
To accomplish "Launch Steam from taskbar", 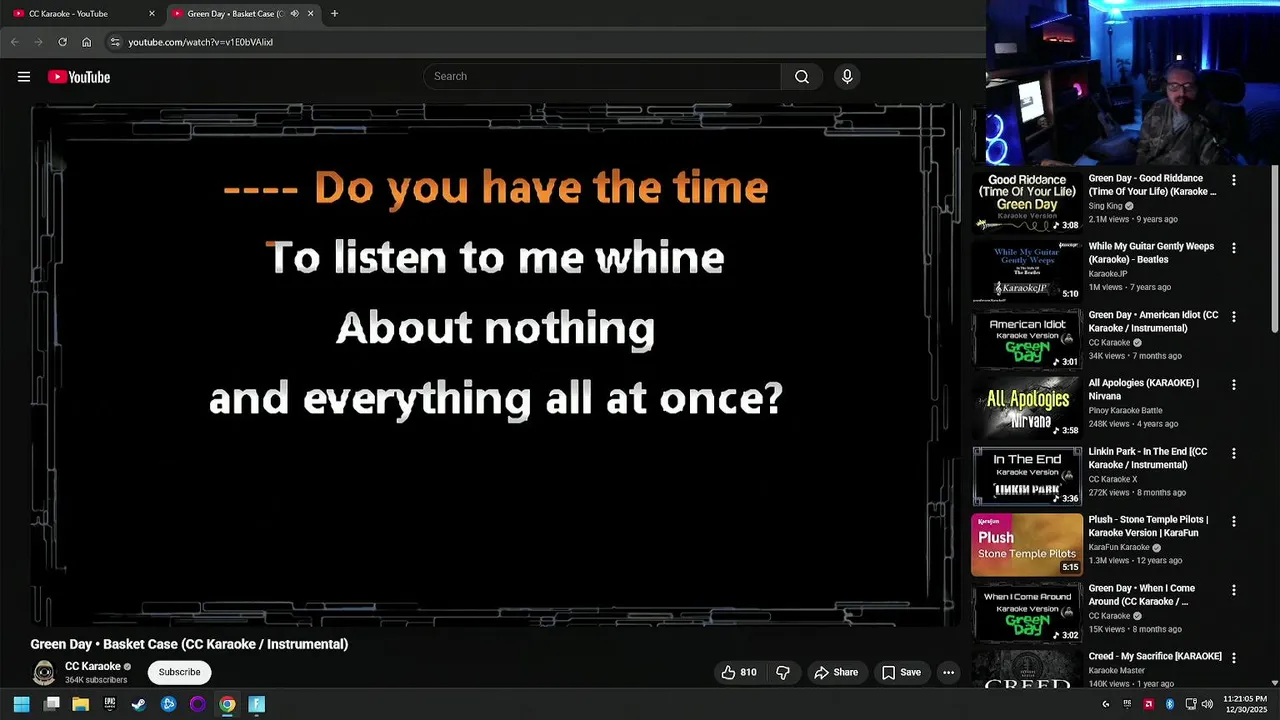I will 139,704.
